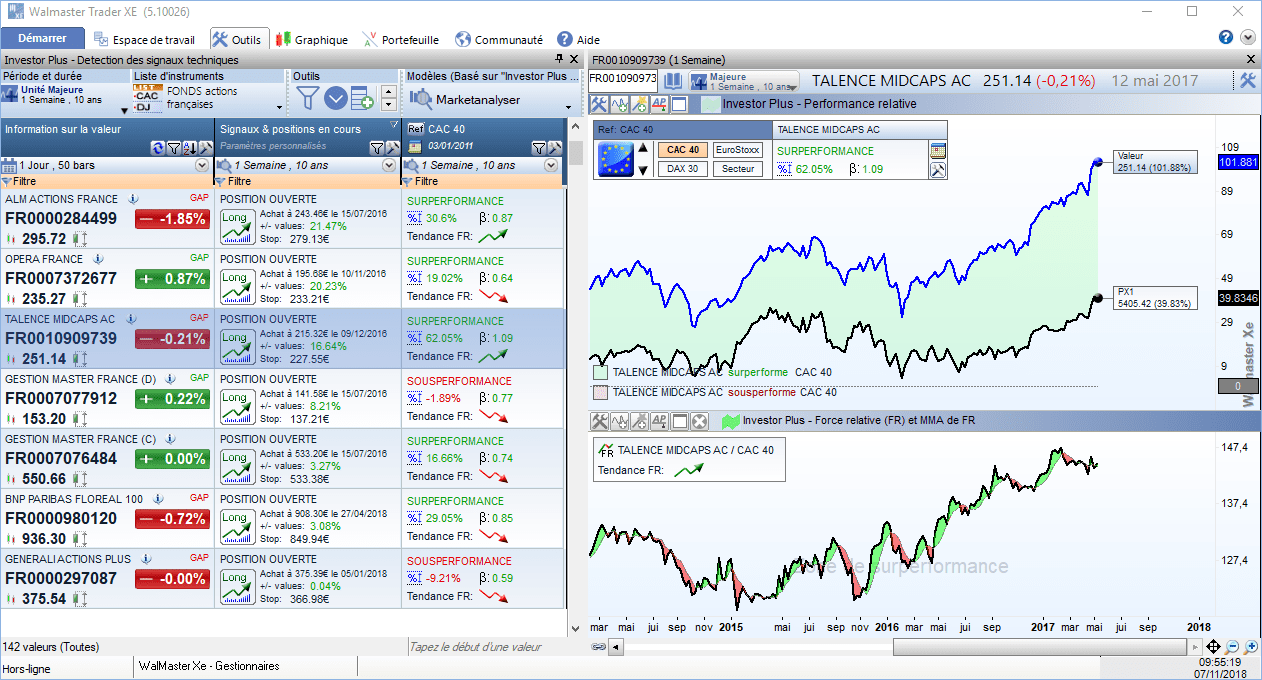Click the large funnel filter tool in Outils
This screenshot has width=1262, height=680.
(x=308, y=98)
